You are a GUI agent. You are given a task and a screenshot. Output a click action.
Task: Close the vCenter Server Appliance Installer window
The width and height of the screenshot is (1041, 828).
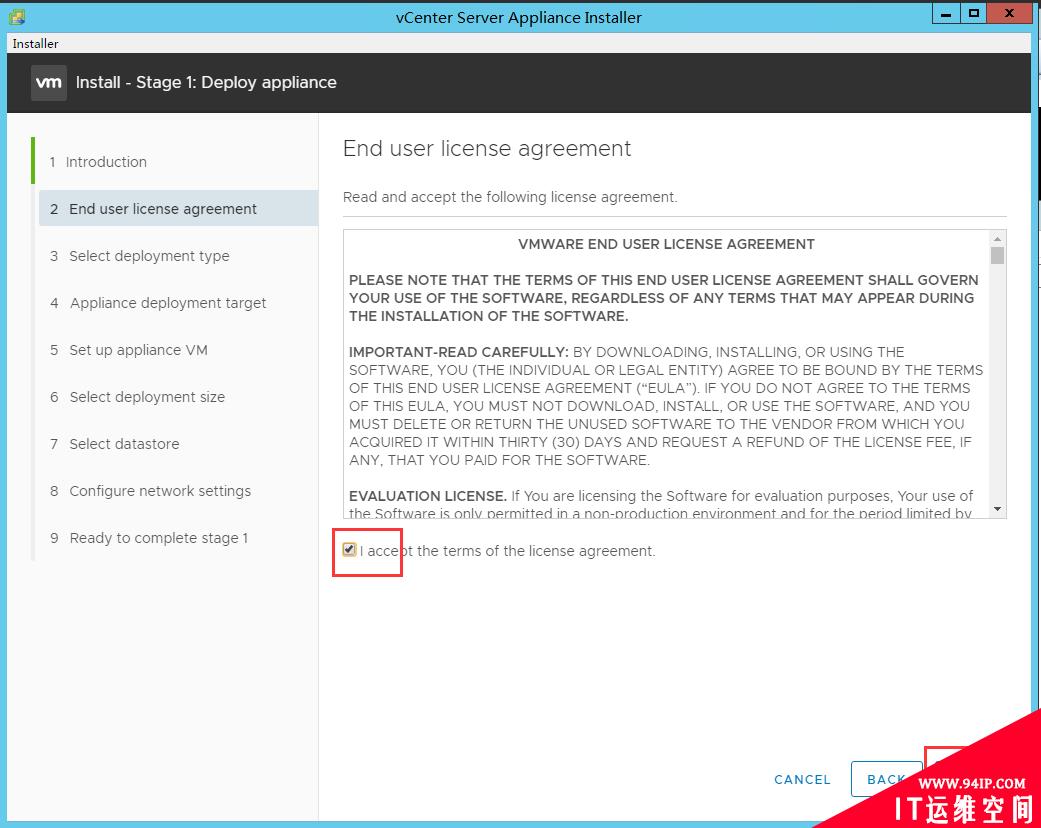(x=1009, y=13)
